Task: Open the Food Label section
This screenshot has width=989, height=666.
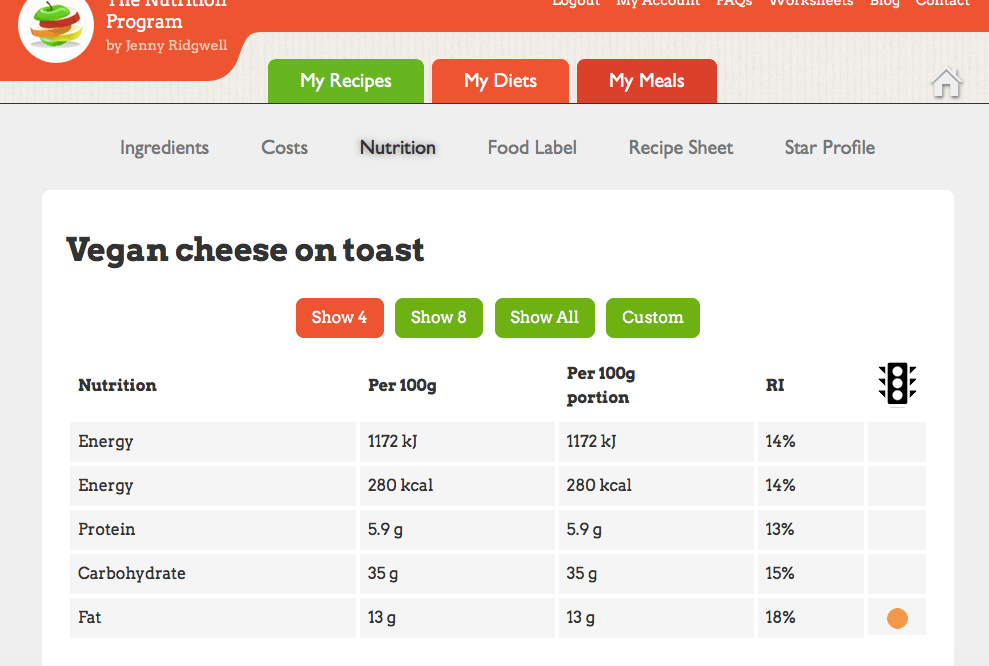Action: (532, 147)
